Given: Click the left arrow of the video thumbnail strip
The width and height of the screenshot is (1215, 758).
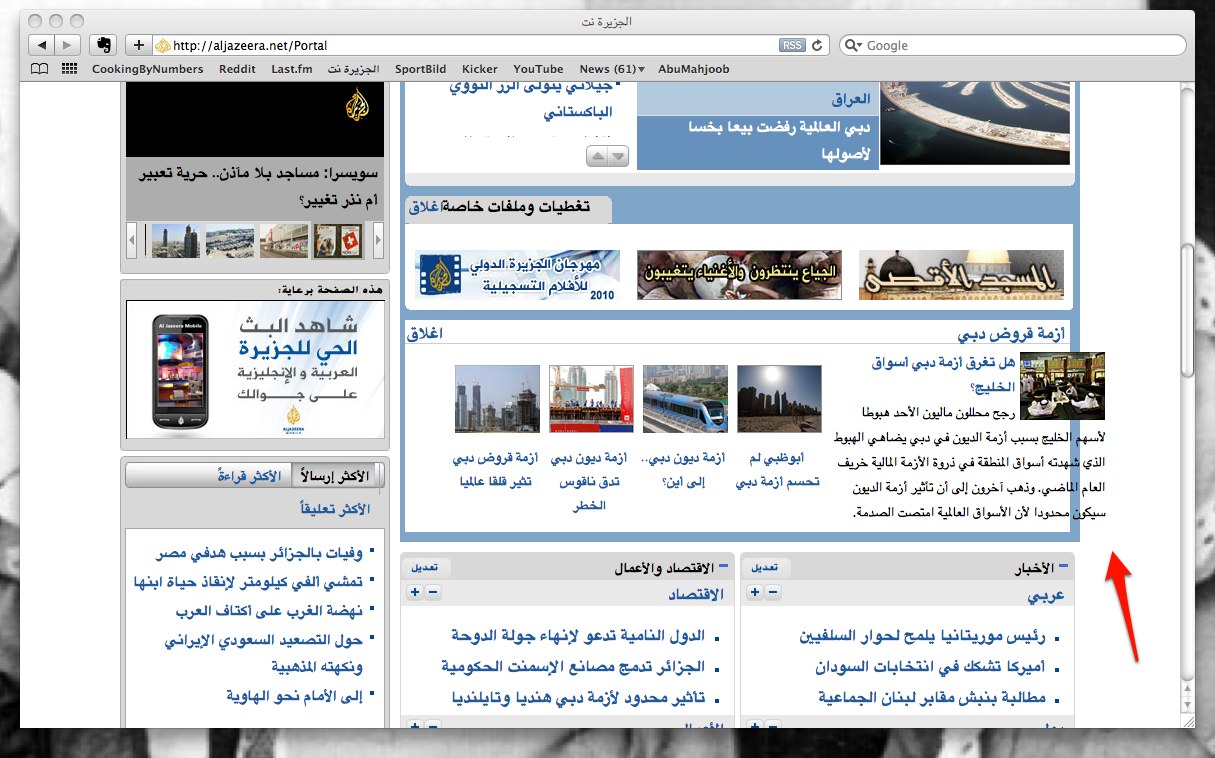Looking at the screenshot, I should pos(132,241).
